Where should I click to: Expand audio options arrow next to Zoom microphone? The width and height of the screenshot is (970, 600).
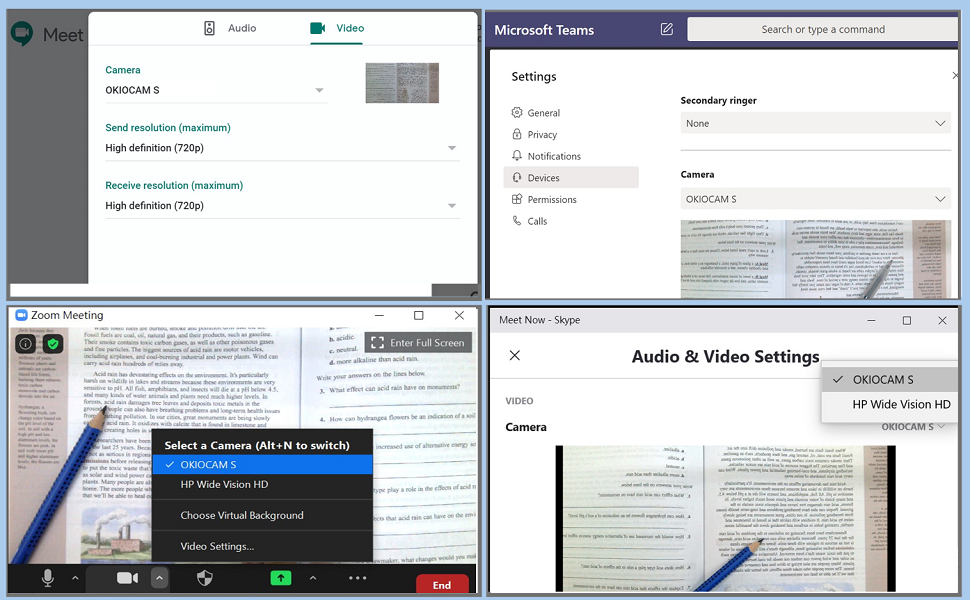click(75, 578)
